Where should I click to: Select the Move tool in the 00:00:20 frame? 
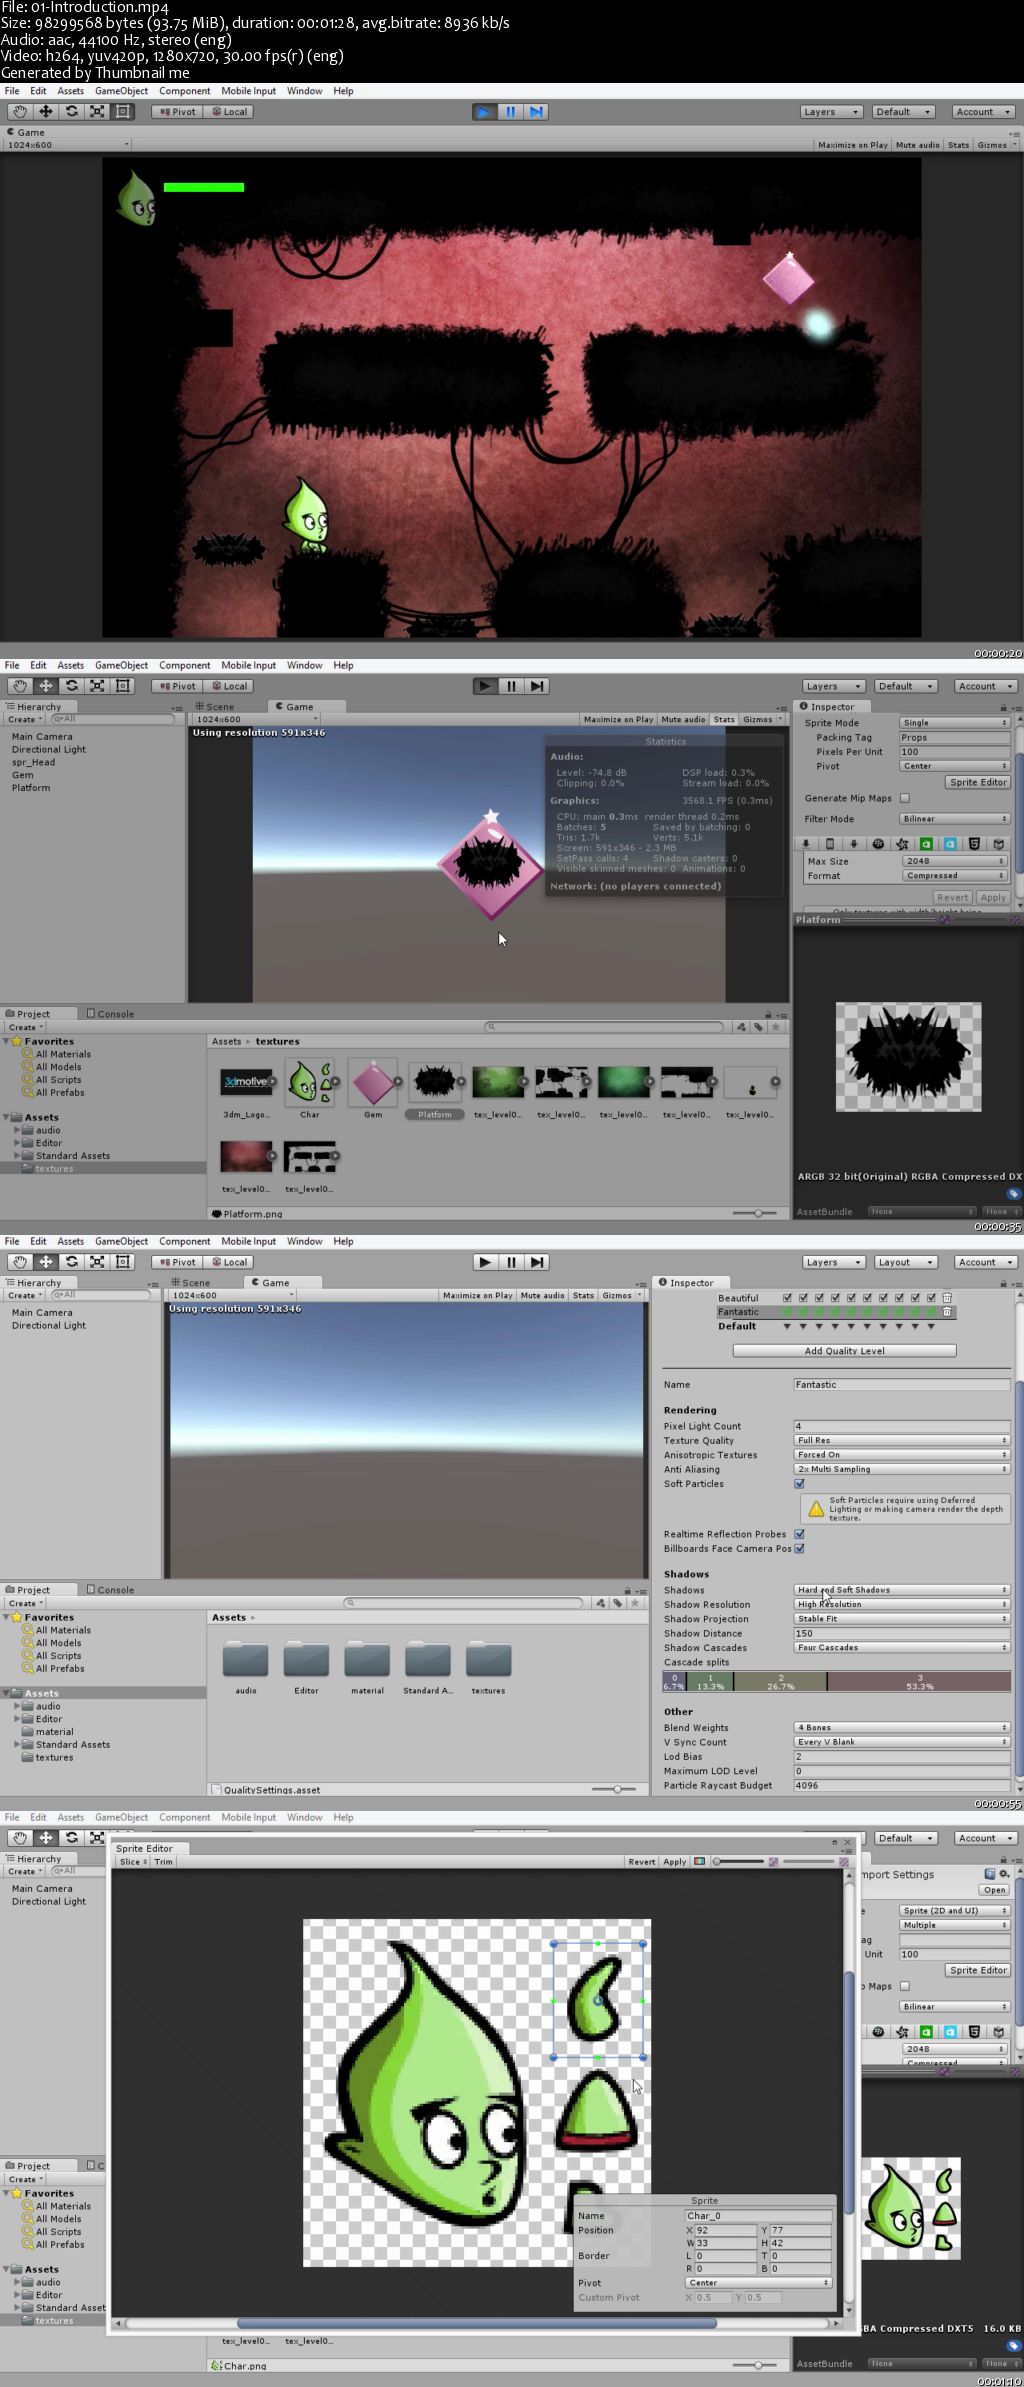[46, 112]
